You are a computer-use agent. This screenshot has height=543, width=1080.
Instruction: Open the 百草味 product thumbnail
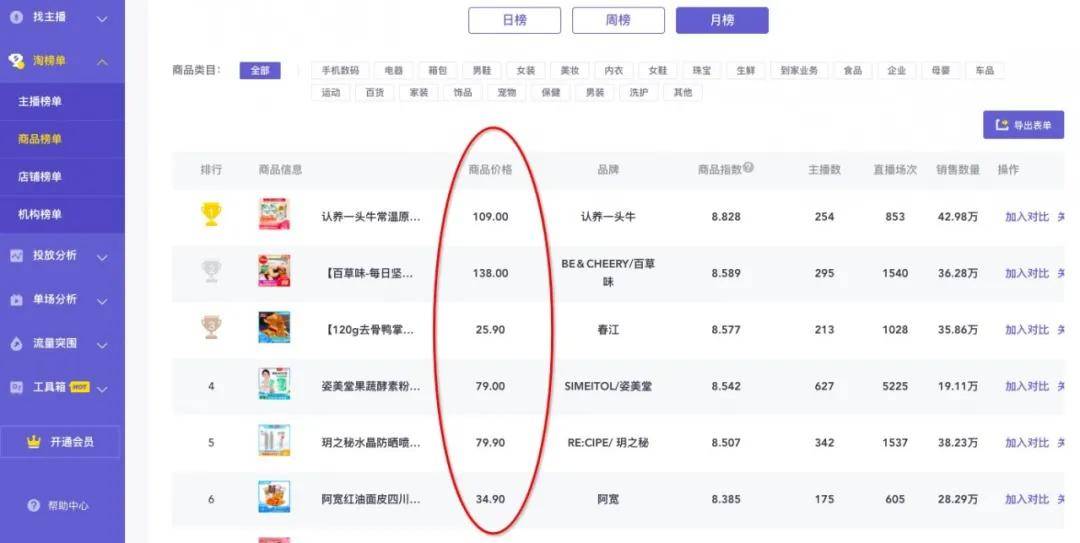(274, 271)
